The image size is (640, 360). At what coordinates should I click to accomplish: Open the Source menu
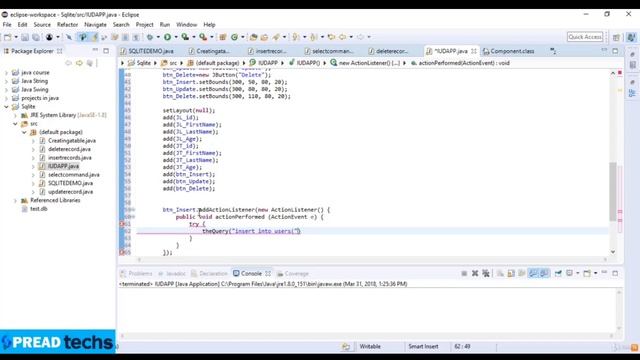[x=42, y=25]
